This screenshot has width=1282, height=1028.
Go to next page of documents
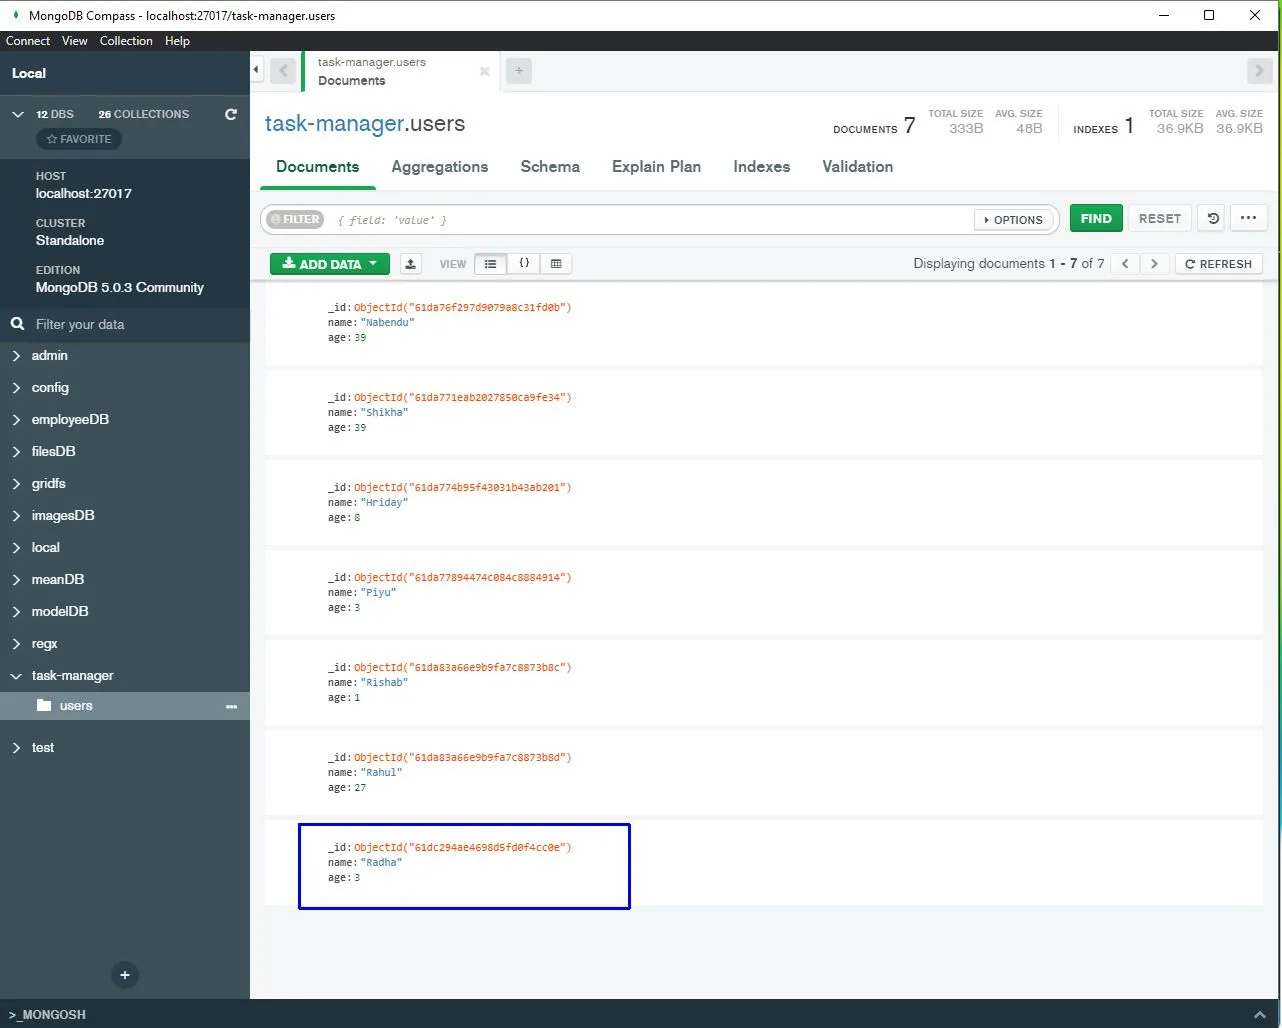(x=1154, y=264)
